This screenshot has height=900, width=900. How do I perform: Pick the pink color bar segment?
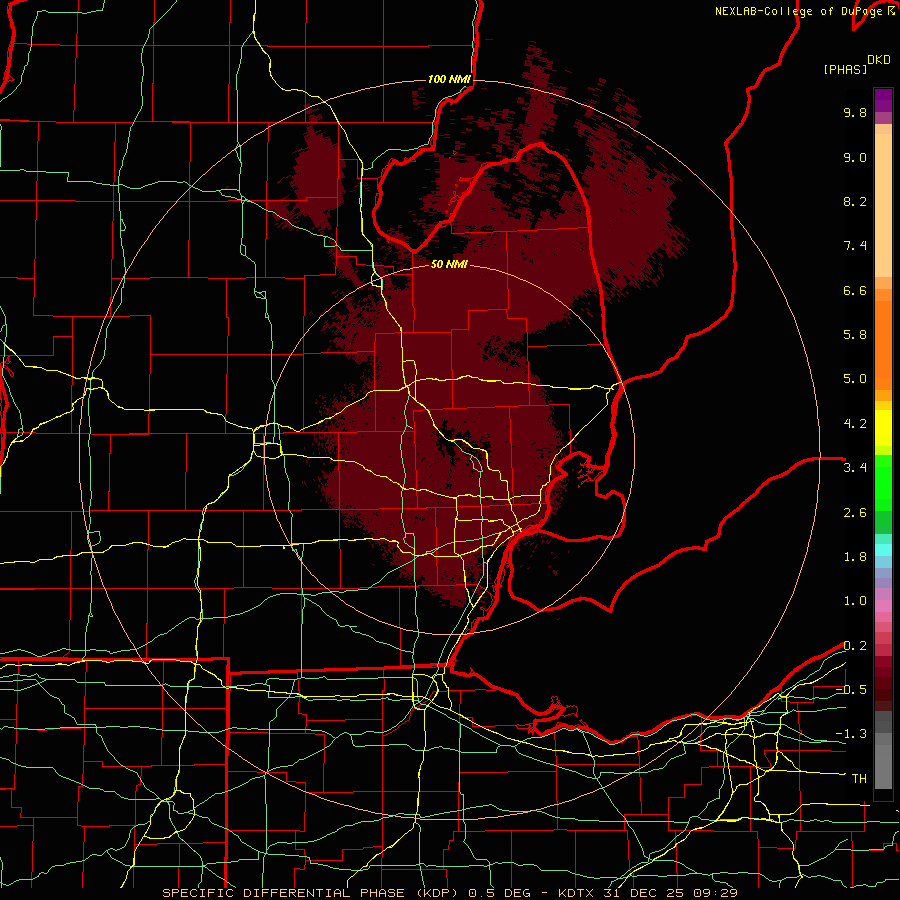883,606
